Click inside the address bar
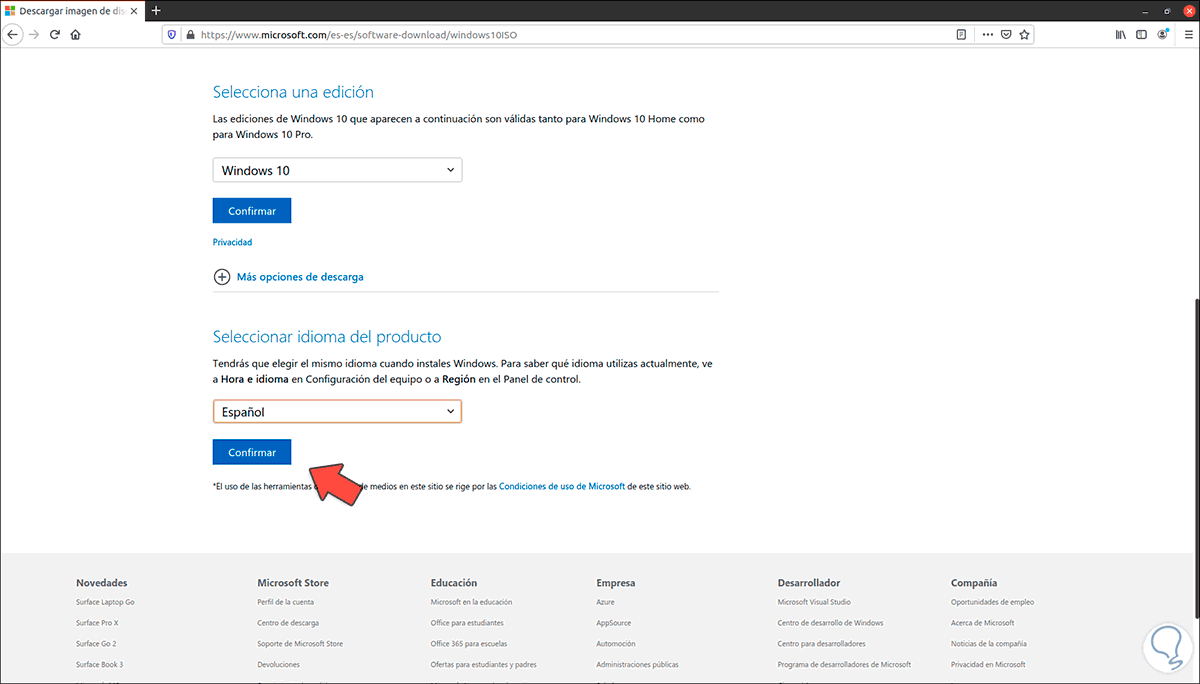 500,33
